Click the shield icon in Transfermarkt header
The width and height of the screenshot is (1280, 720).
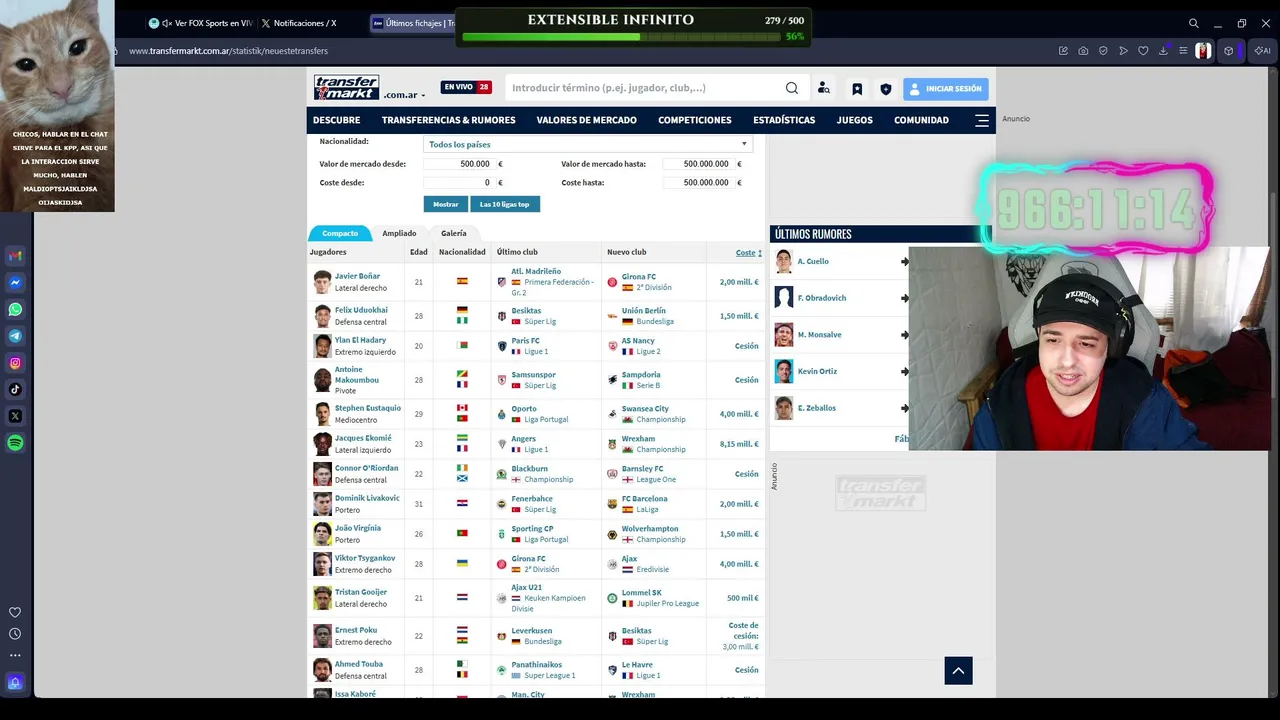click(x=885, y=89)
